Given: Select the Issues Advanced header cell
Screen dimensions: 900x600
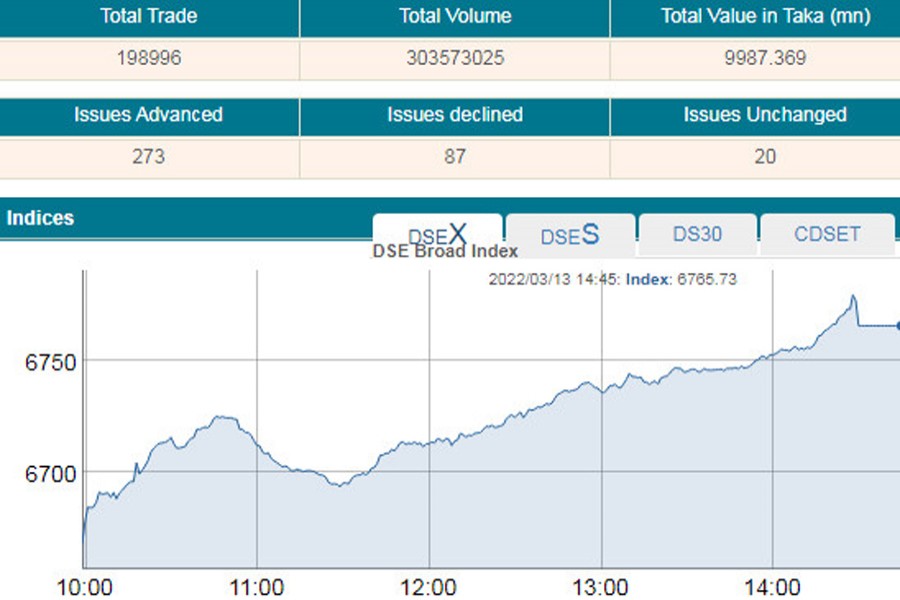Looking at the screenshot, I should (148, 115).
